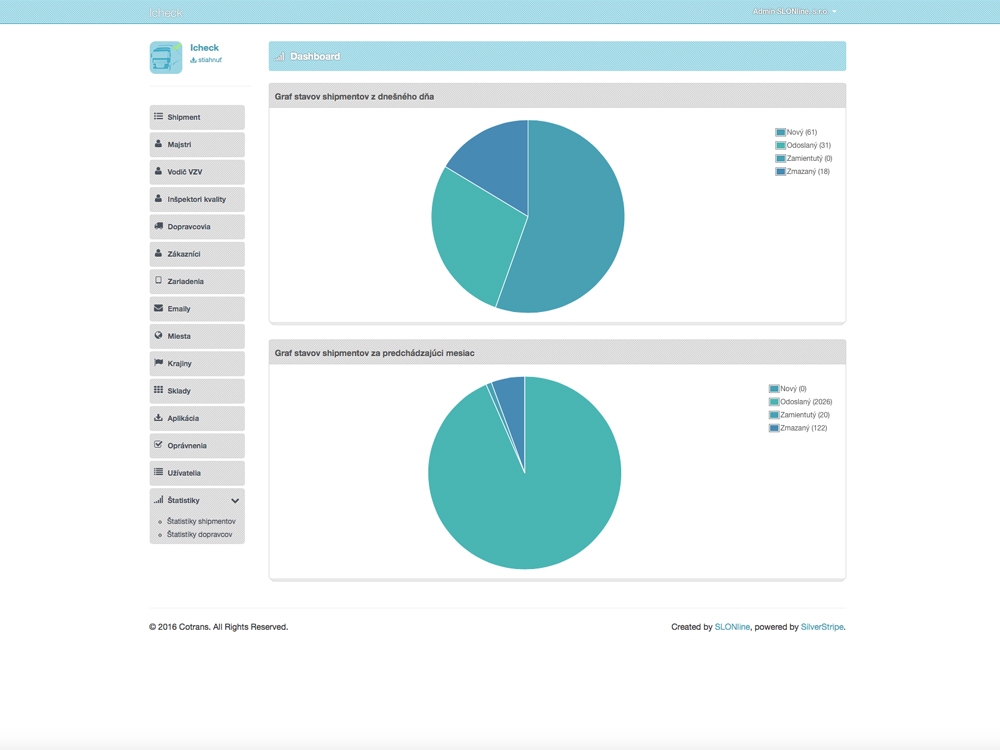Click the flag icon beside Krajiny

(x=158, y=363)
